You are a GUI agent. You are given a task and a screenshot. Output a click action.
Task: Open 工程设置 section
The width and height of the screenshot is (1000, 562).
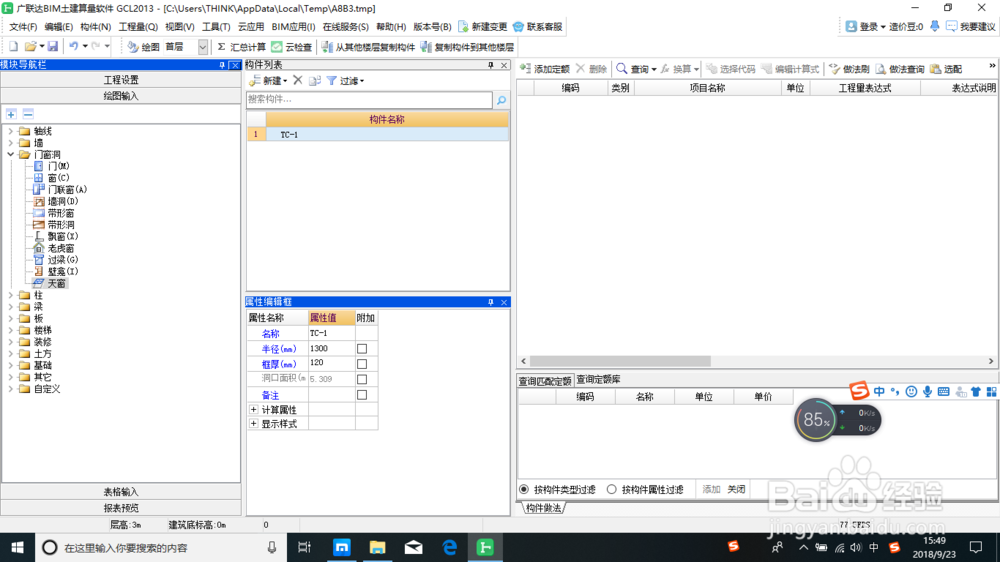(x=121, y=80)
